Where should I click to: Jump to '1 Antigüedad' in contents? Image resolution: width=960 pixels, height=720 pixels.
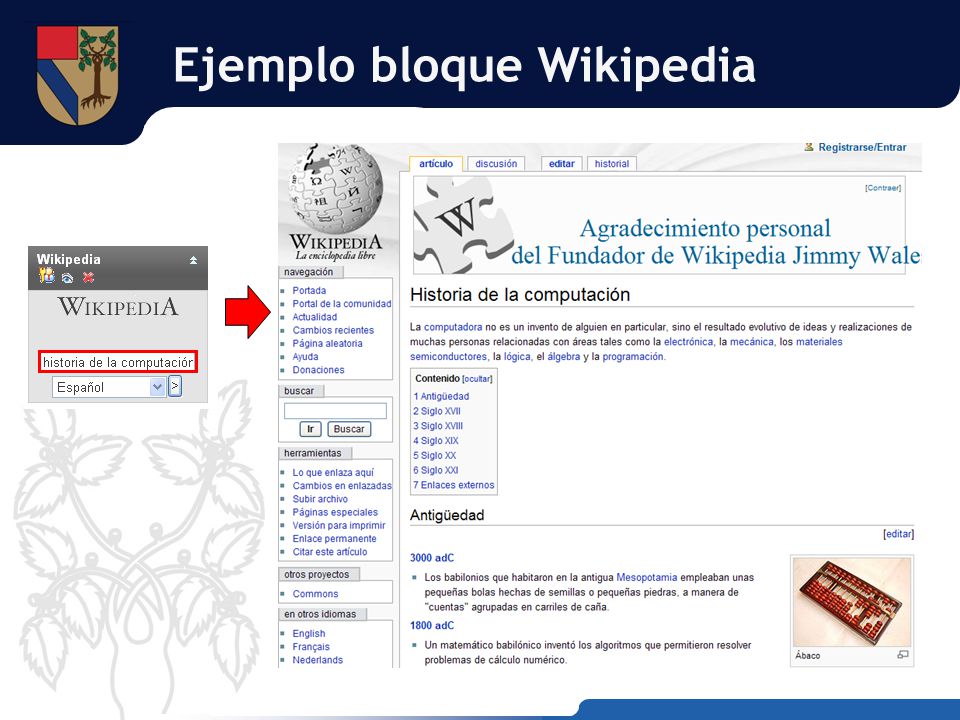(441, 396)
